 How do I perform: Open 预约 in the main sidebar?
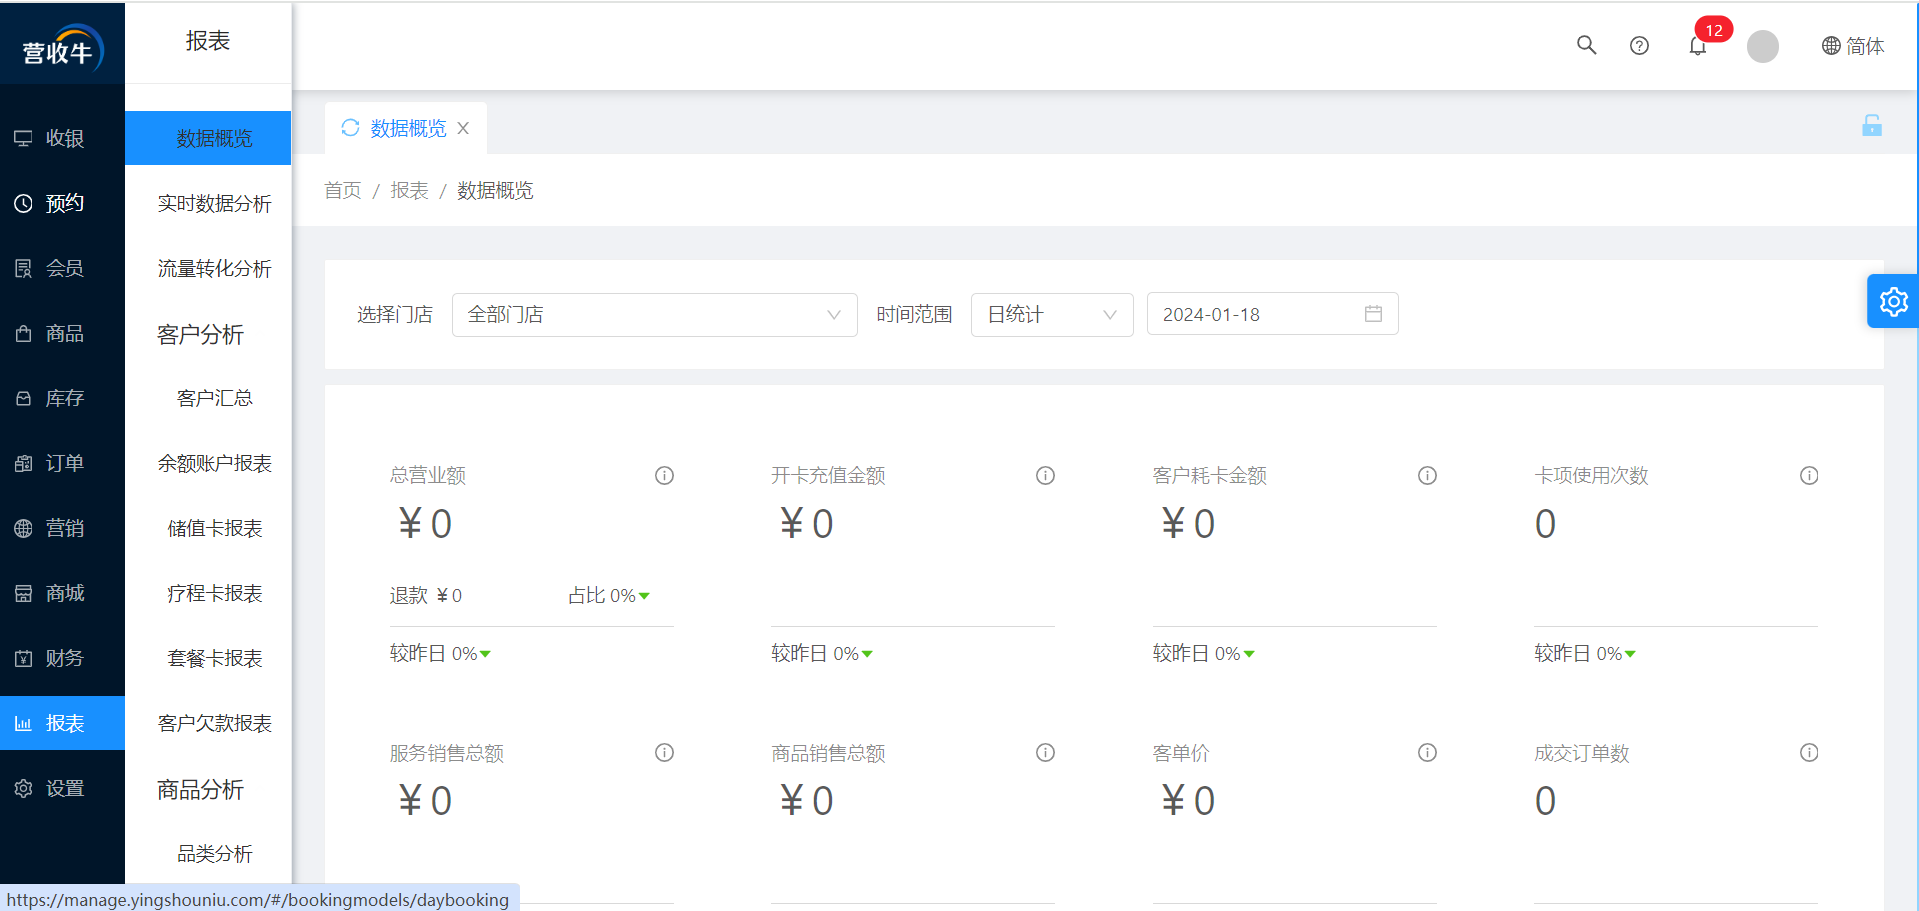[x=62, y=203]
